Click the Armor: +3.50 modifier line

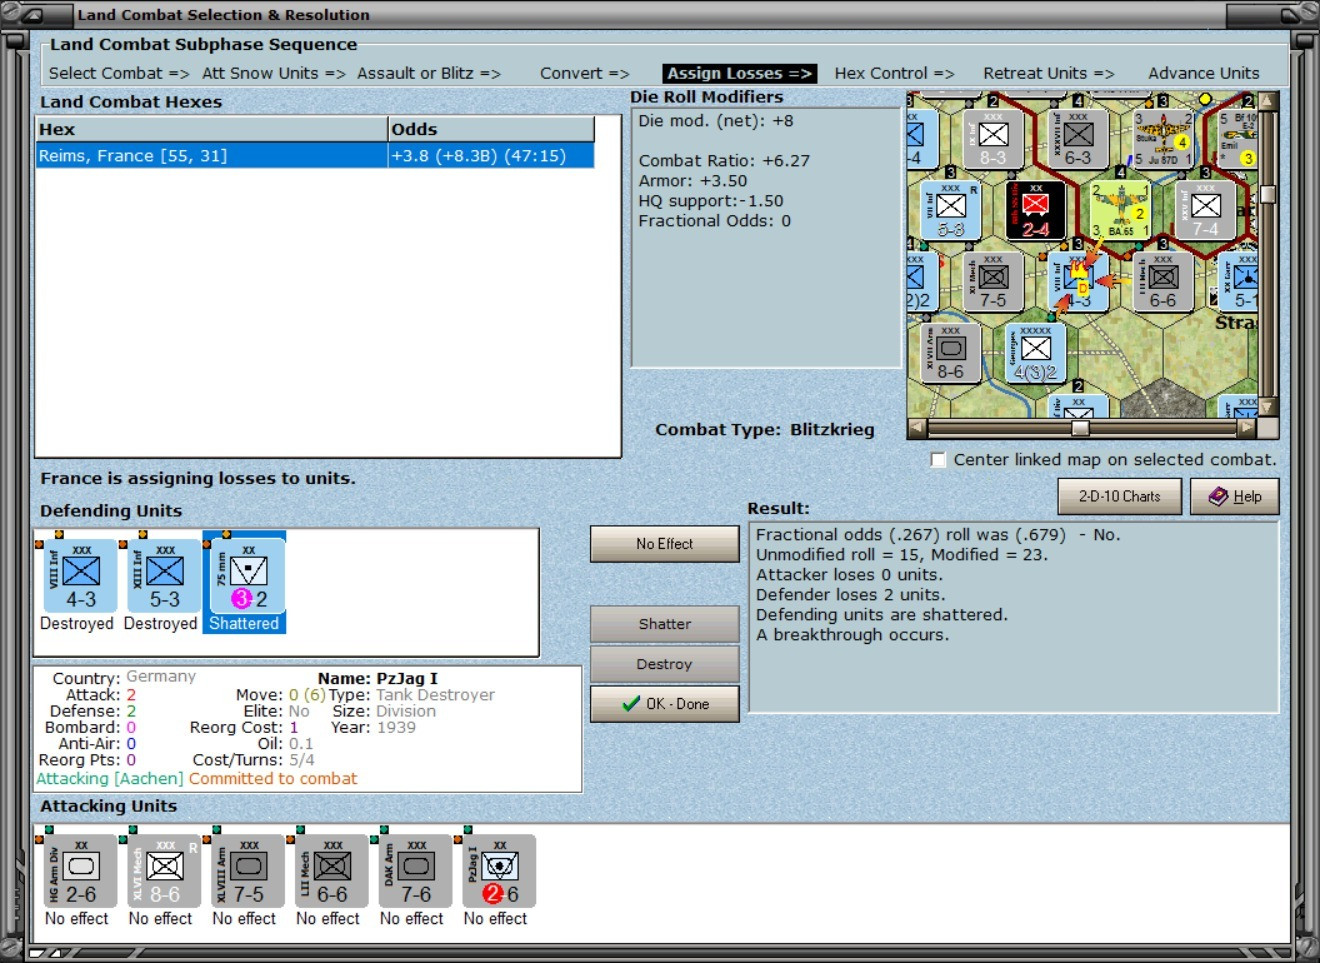tap(693, 181)
